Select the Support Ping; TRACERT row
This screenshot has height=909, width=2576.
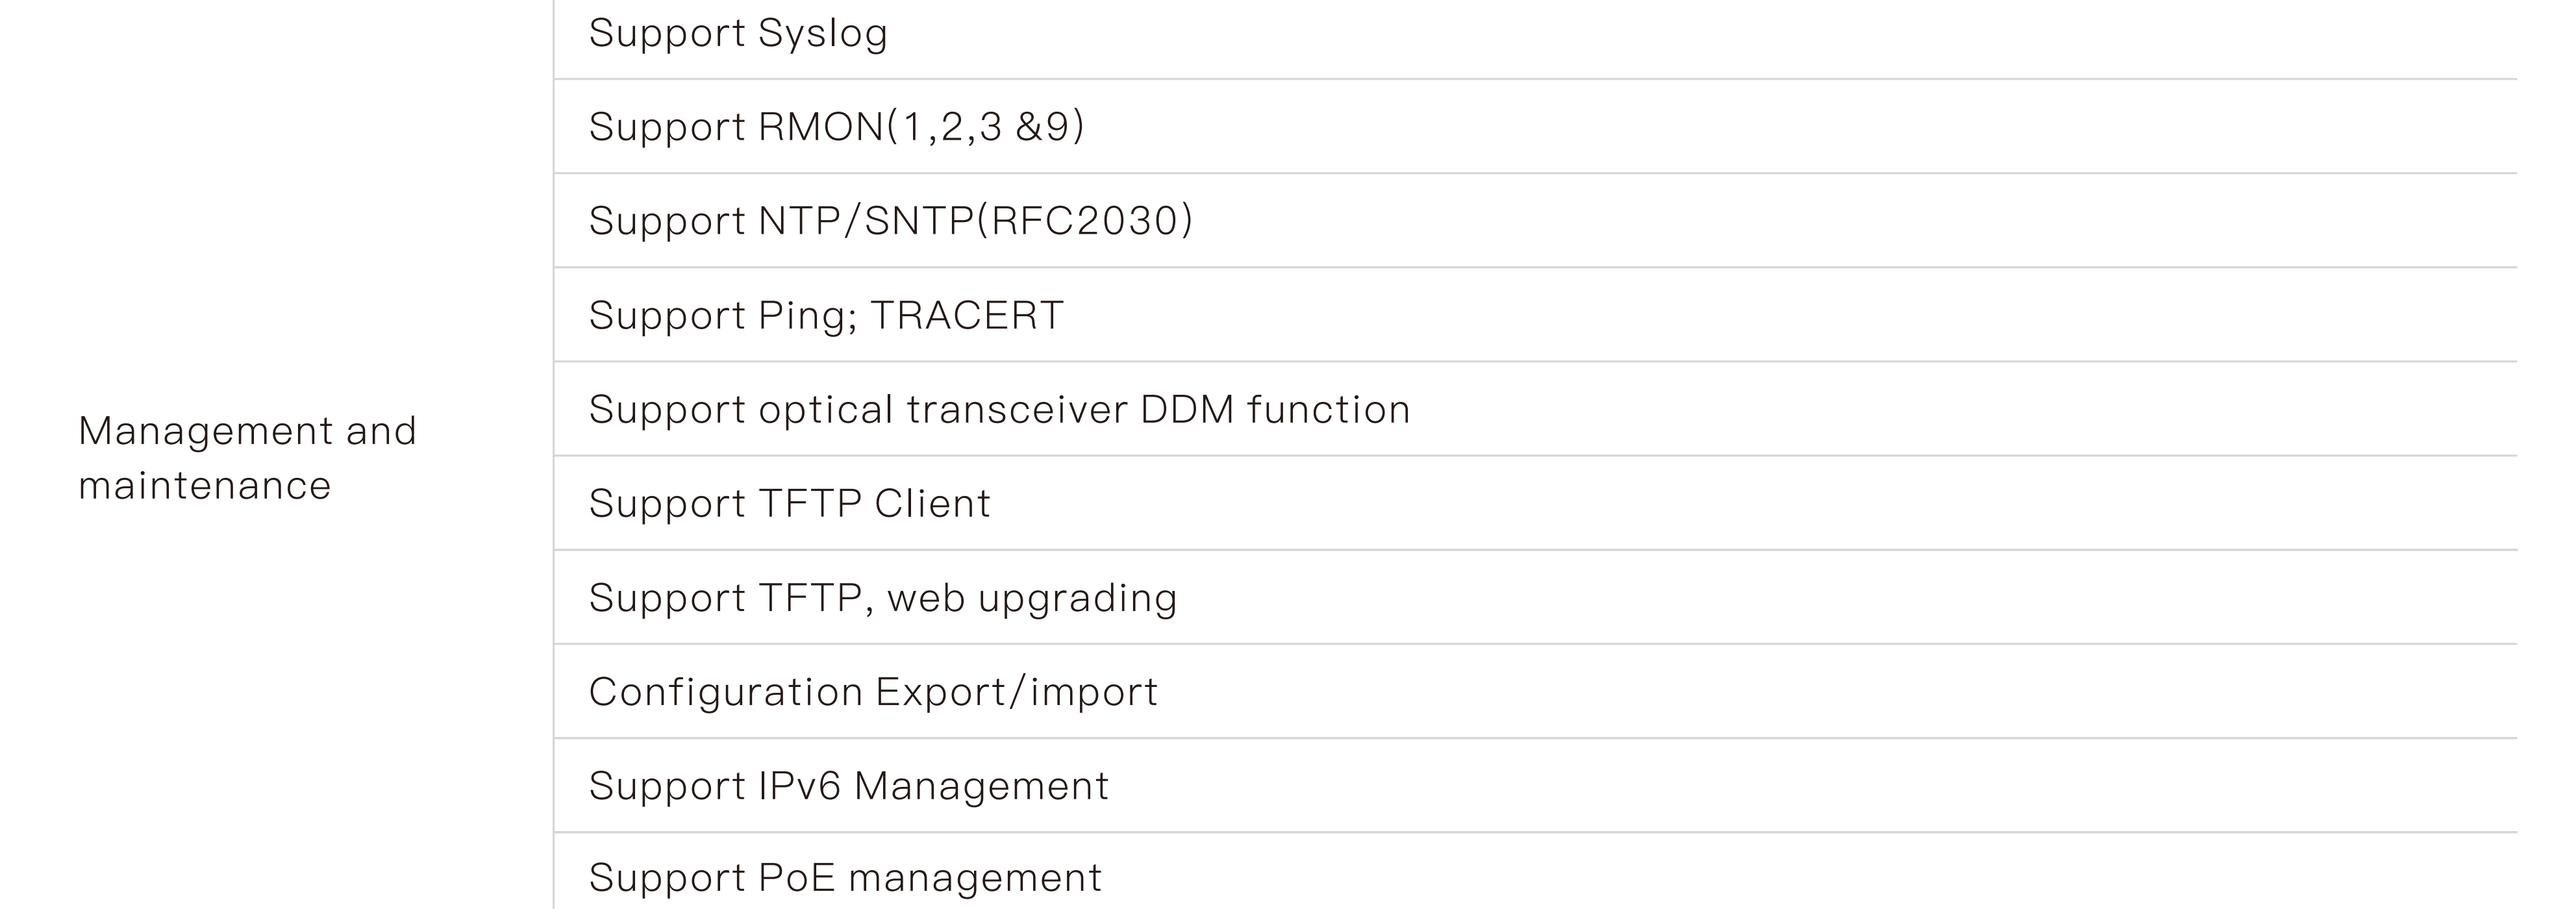(x=826, y=316)
